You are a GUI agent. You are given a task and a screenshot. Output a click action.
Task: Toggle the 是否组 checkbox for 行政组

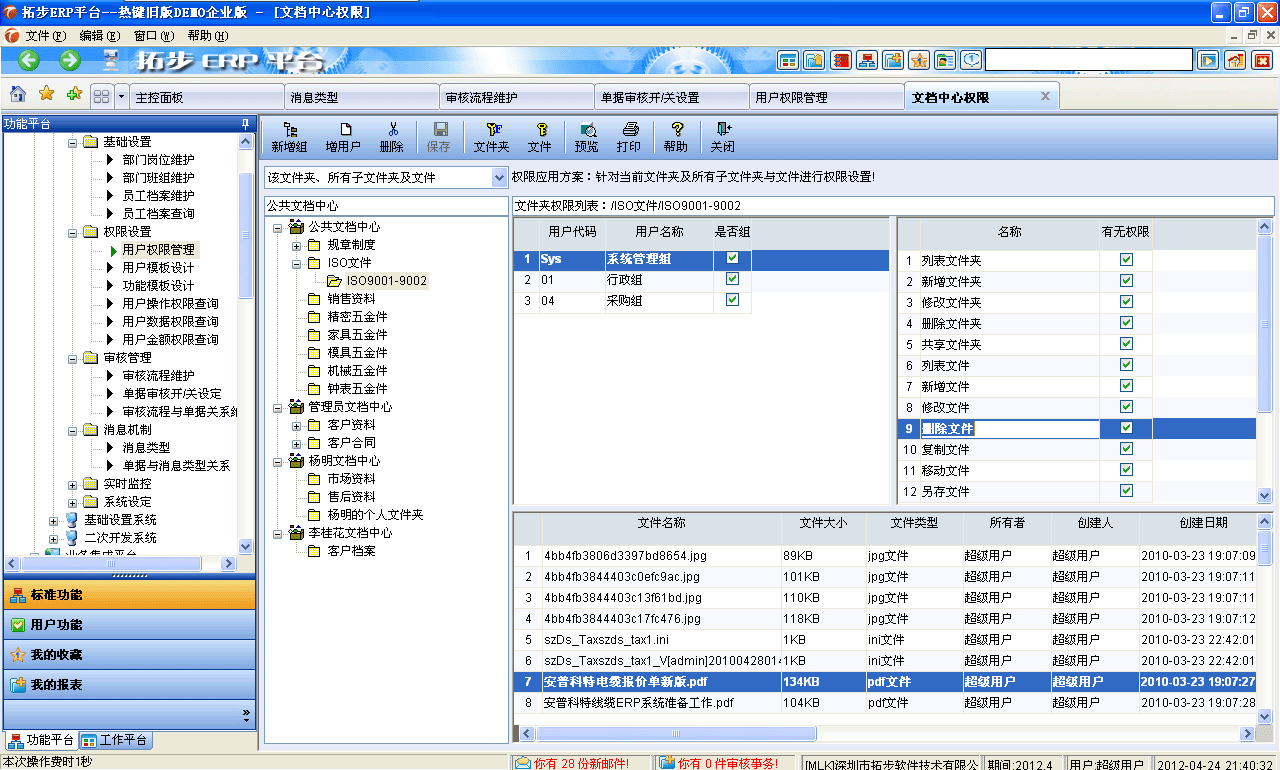click(x=734, y=280)
